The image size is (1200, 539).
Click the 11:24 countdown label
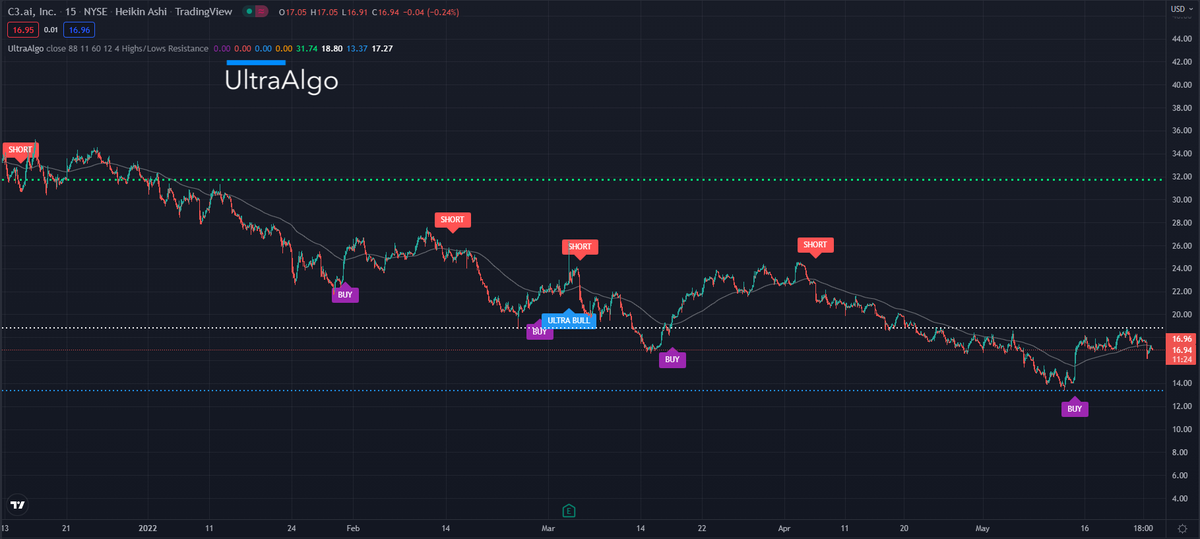(x=1181, y=360)
